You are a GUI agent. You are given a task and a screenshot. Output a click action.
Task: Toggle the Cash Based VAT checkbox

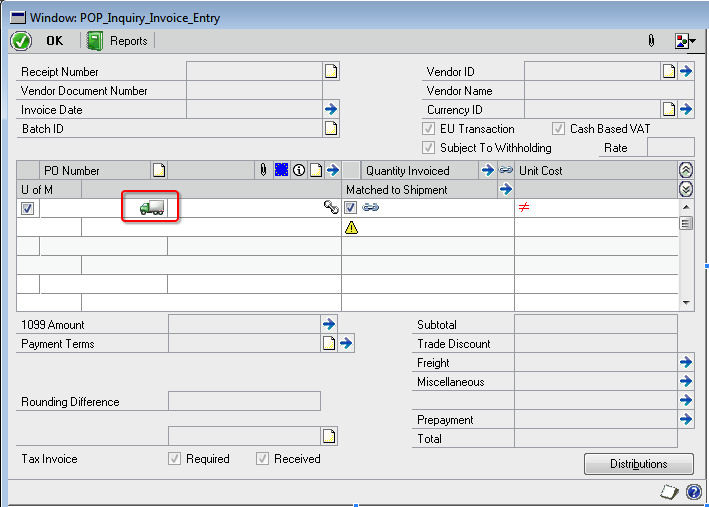(559, 129)
